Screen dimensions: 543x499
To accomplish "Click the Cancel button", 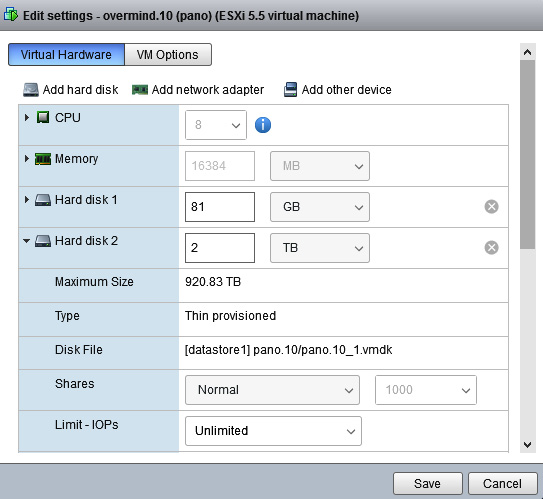I will (502, 483).
